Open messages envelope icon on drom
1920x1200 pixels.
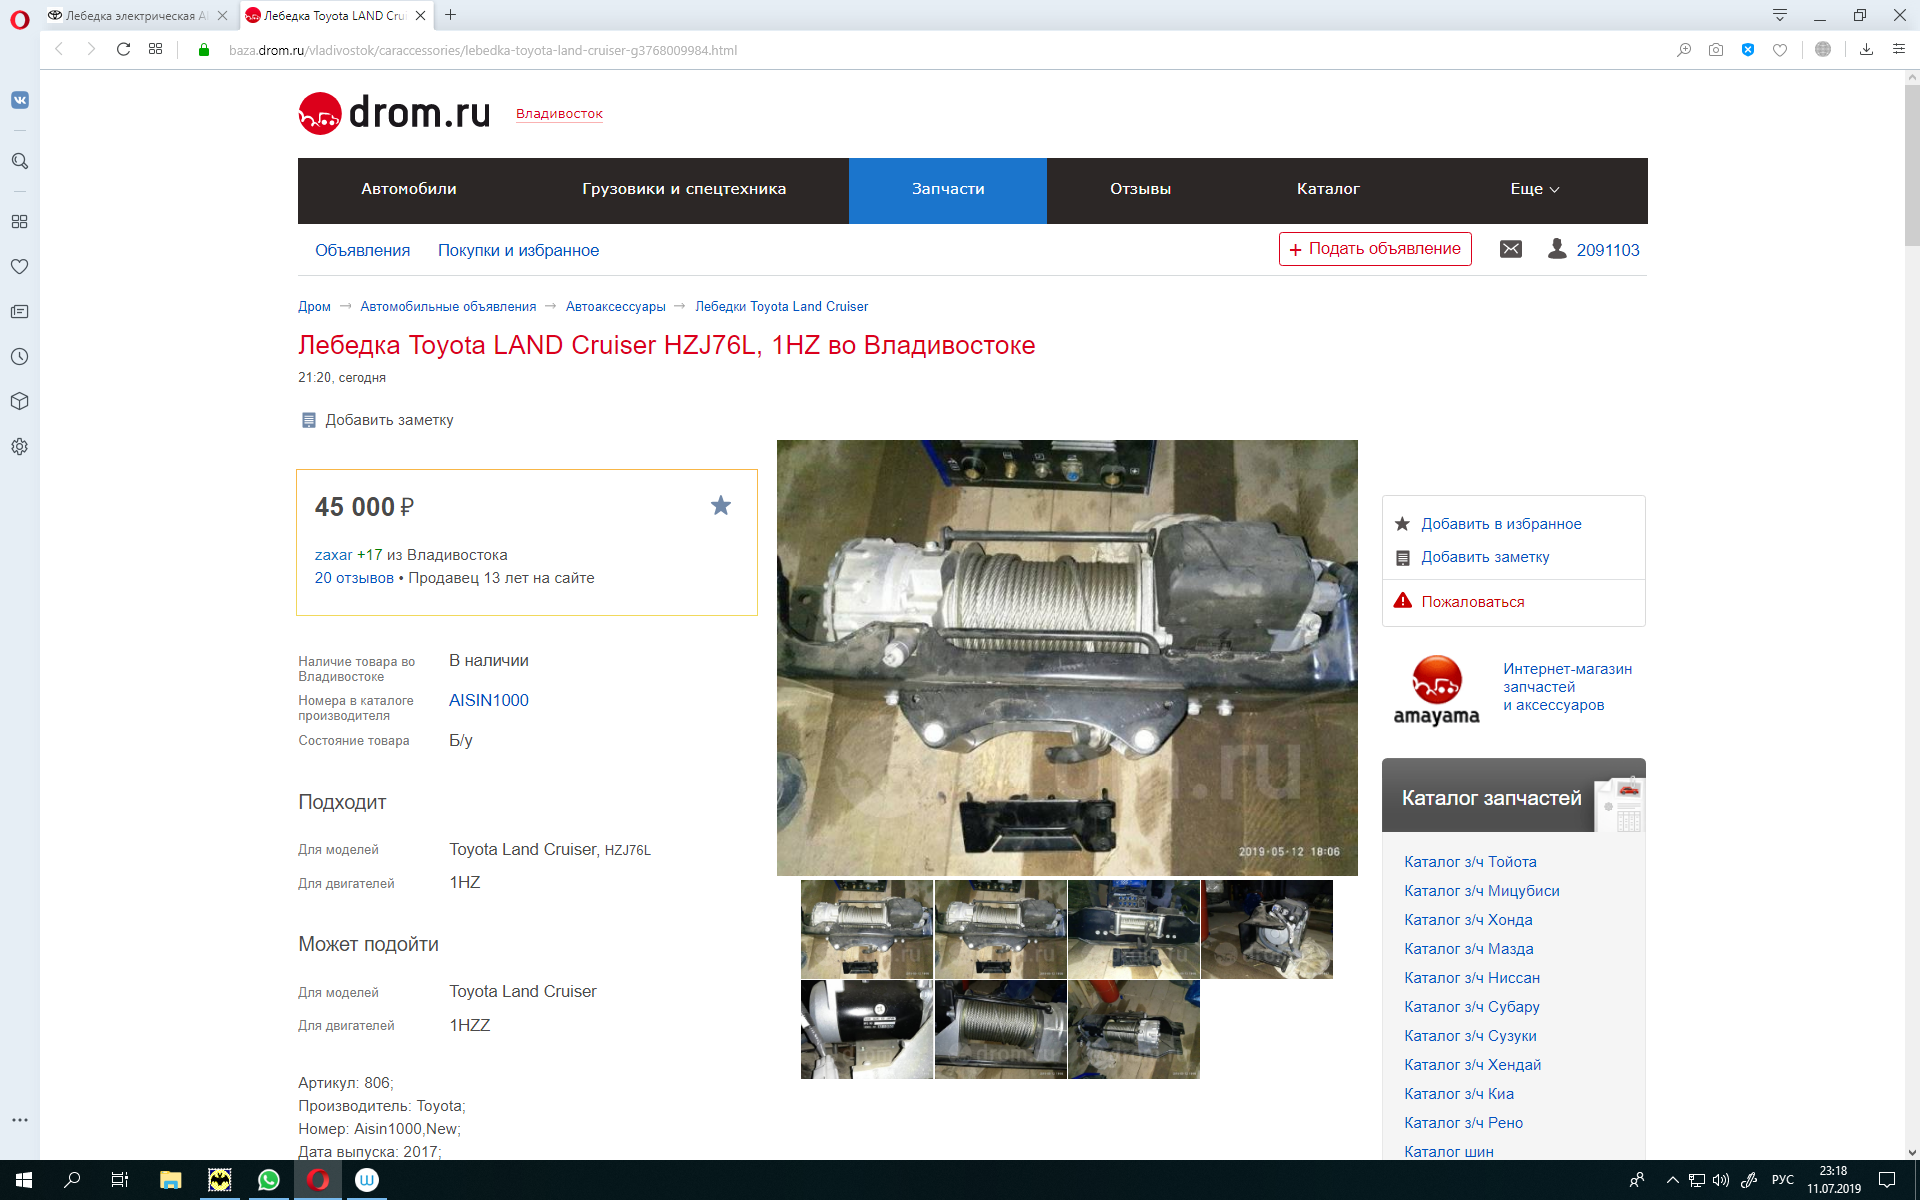(x=1511, y=249)
